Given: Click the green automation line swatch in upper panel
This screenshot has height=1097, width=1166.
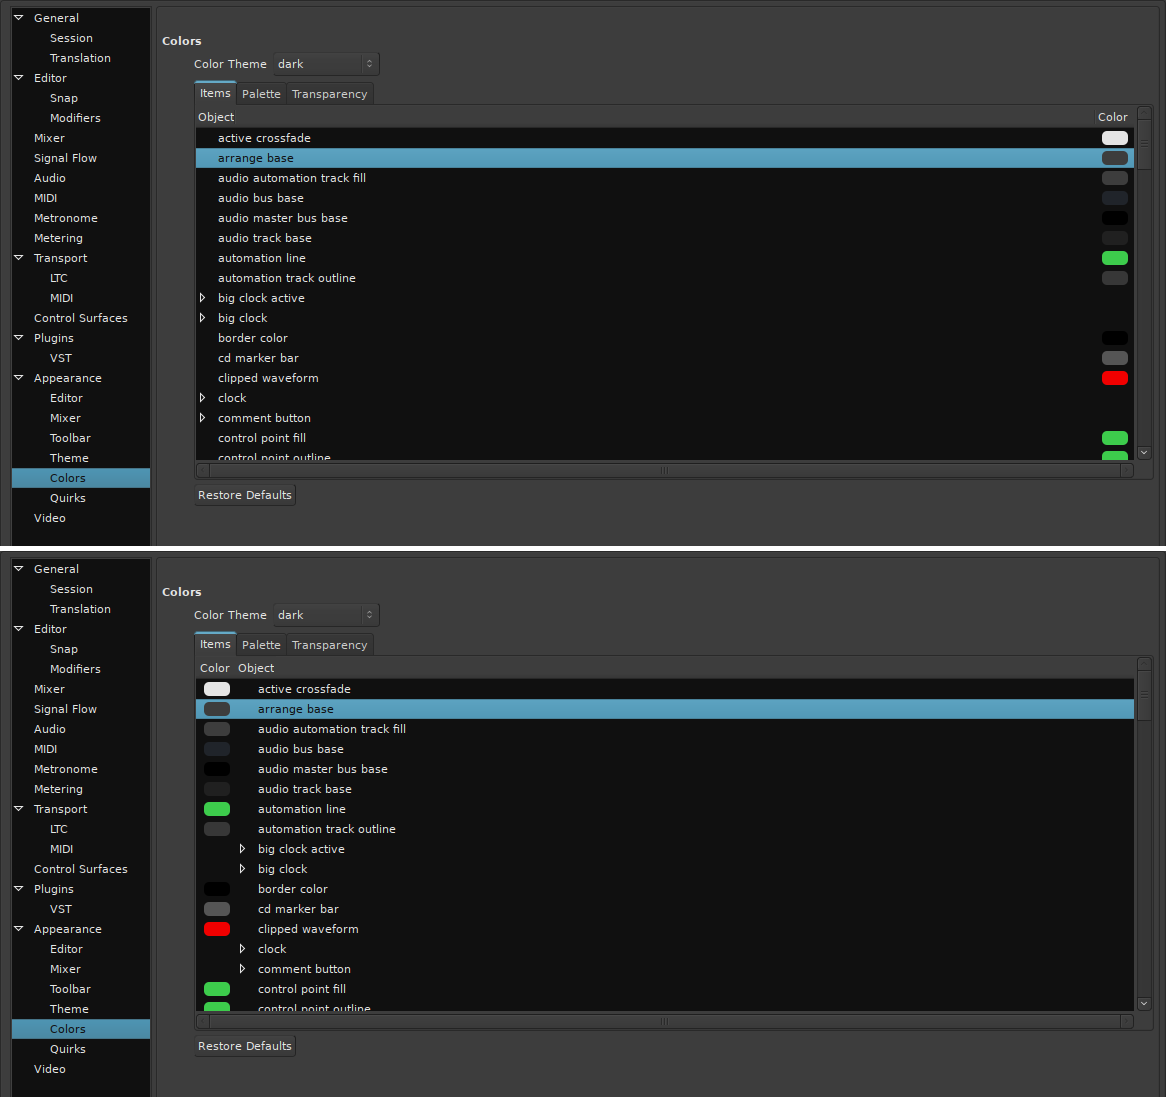Looking at the screenshot, I should click(x=1114, y=258).
